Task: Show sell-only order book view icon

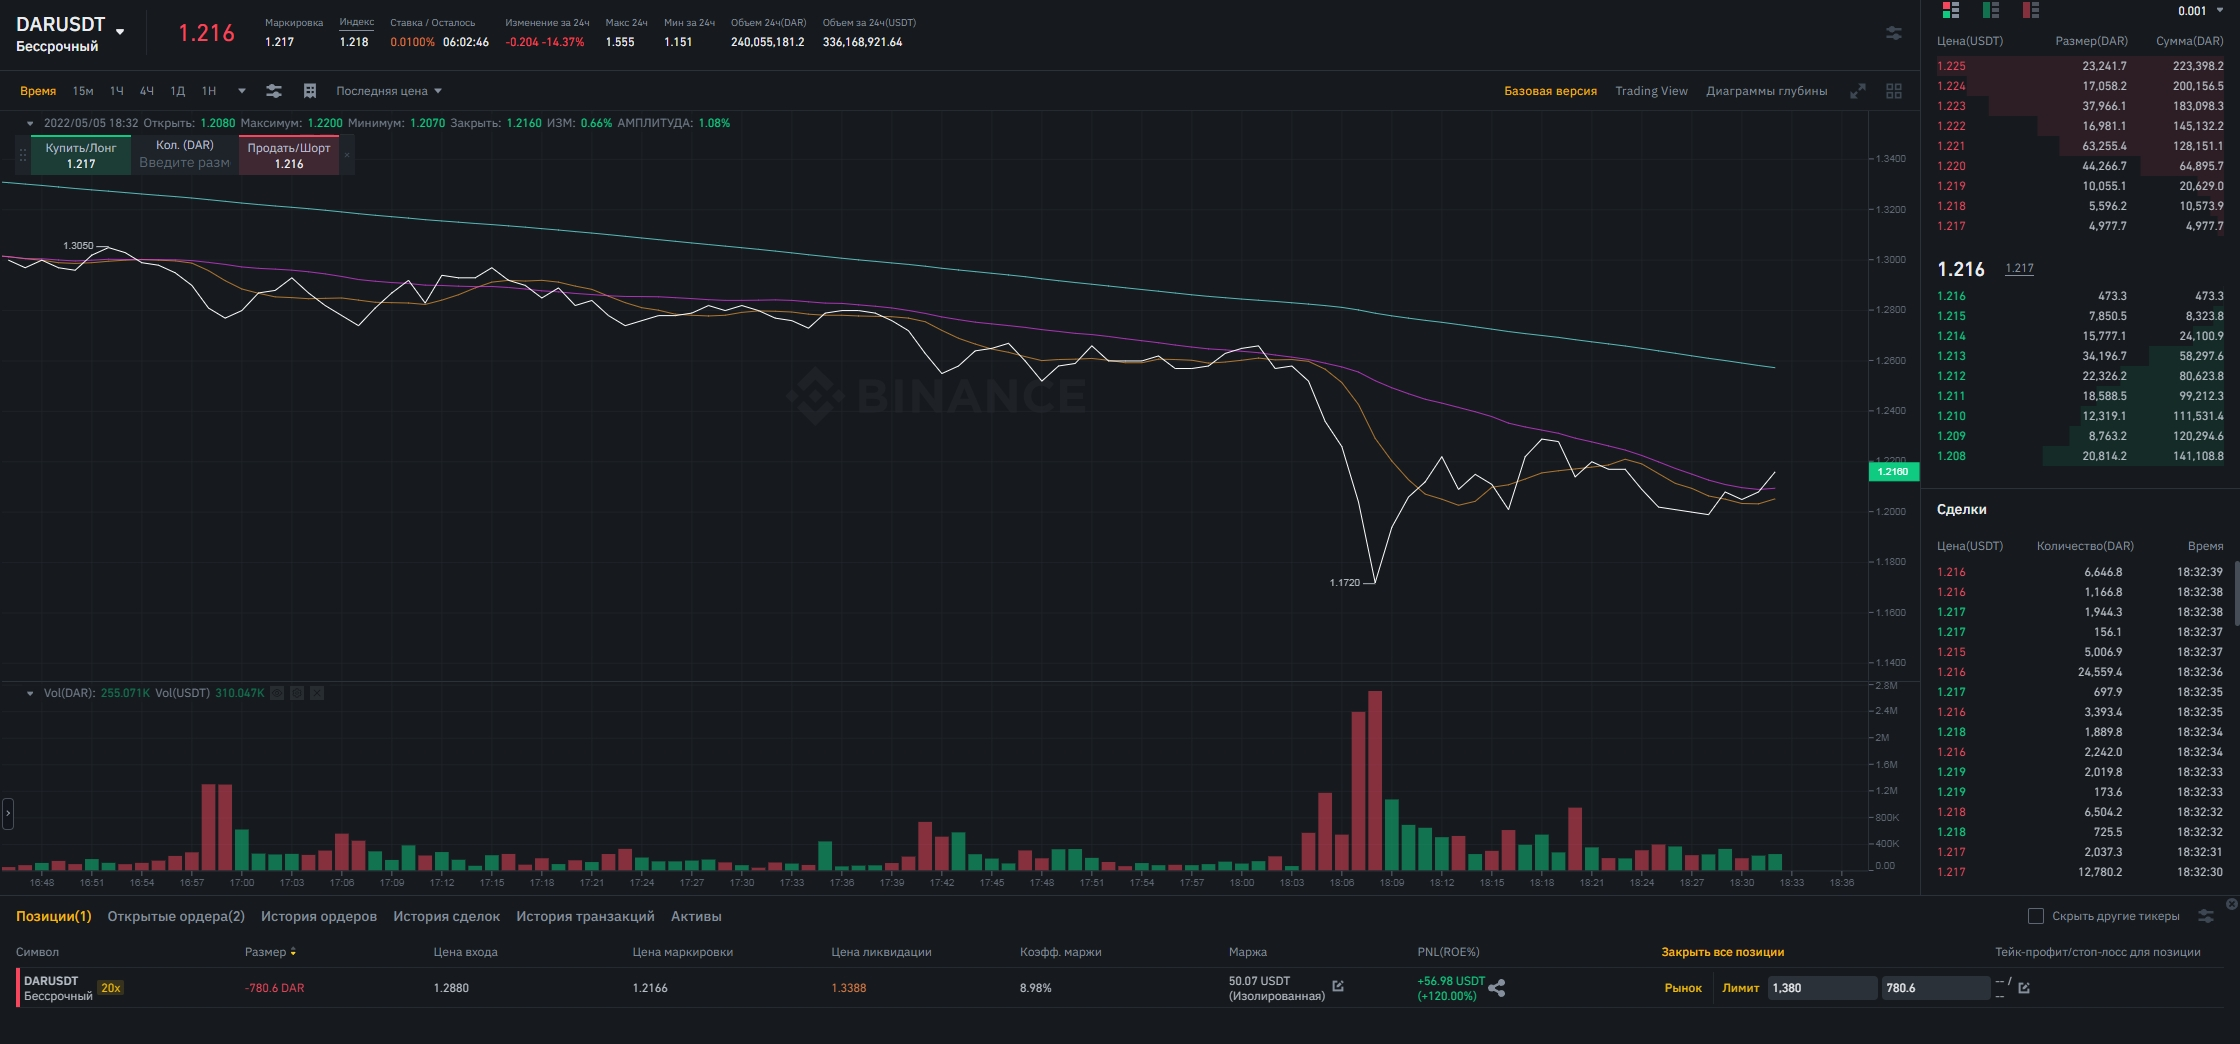Action: pyautogui.click(x=2030, y=10)
